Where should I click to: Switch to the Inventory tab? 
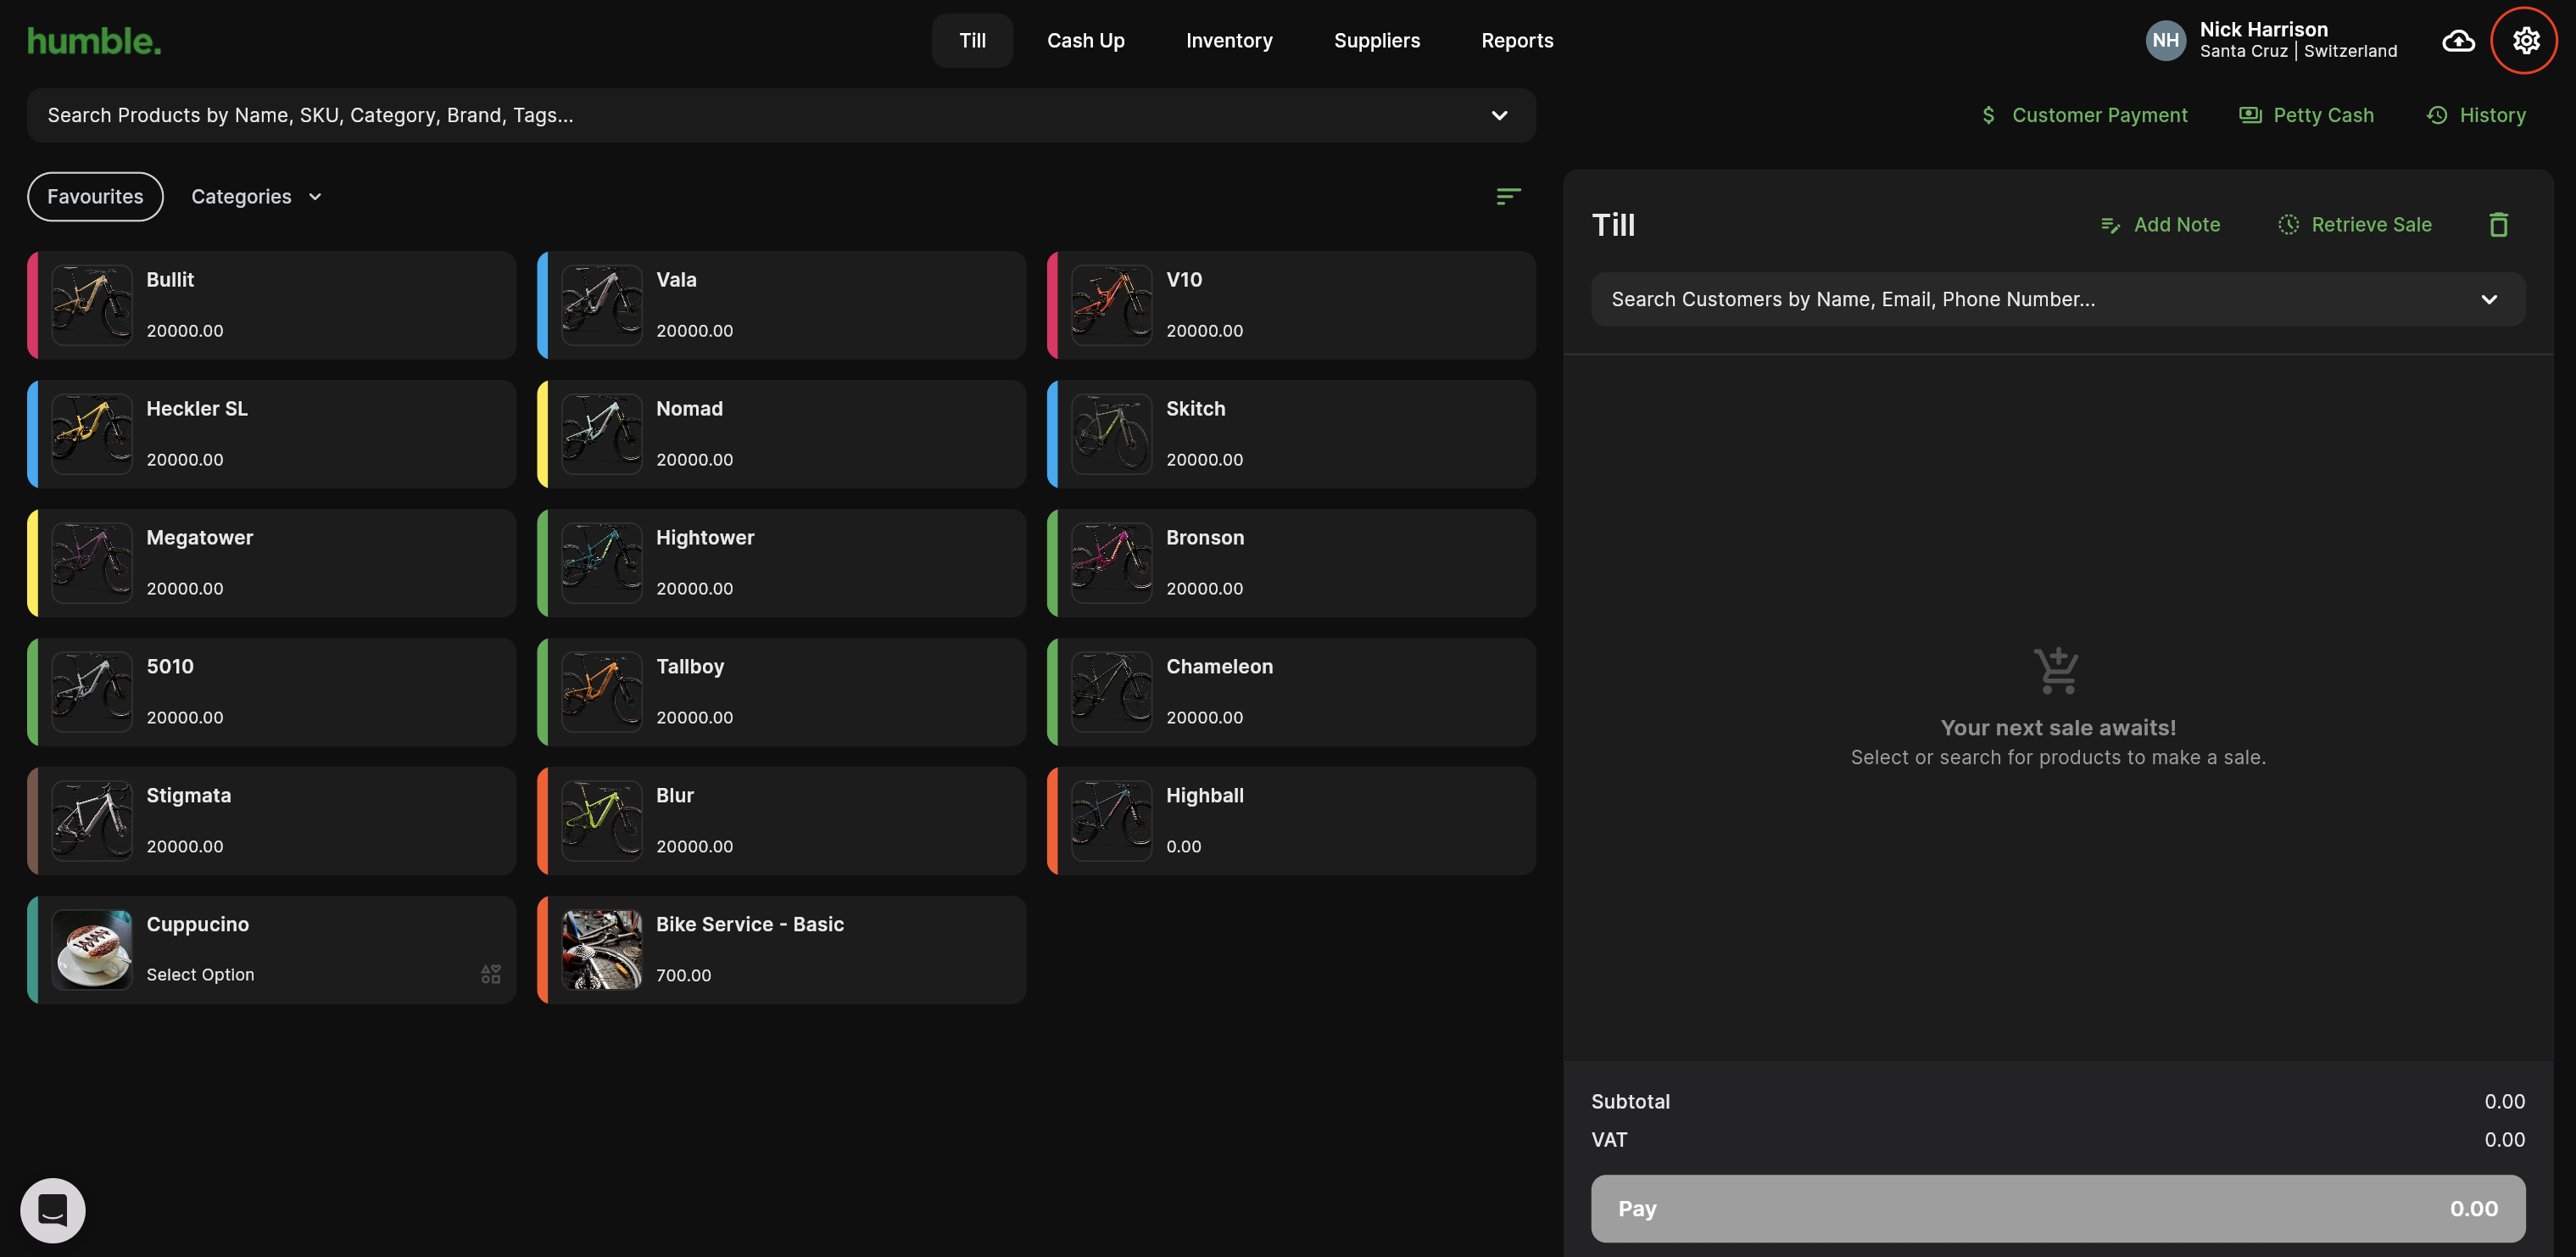click(1229, 40)
